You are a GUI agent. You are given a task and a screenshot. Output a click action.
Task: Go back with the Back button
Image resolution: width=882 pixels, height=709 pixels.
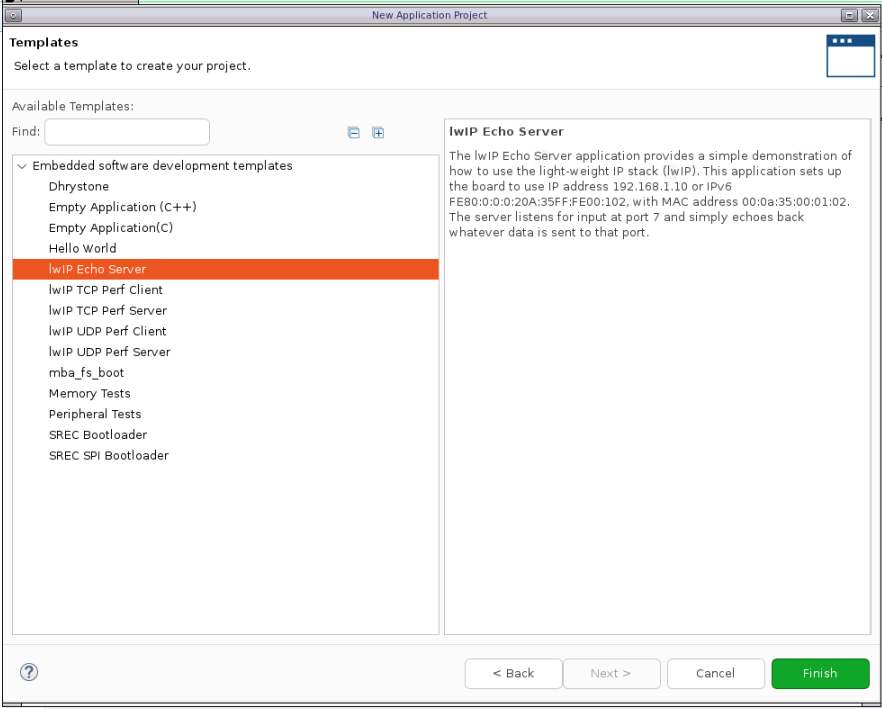(513, 673)
